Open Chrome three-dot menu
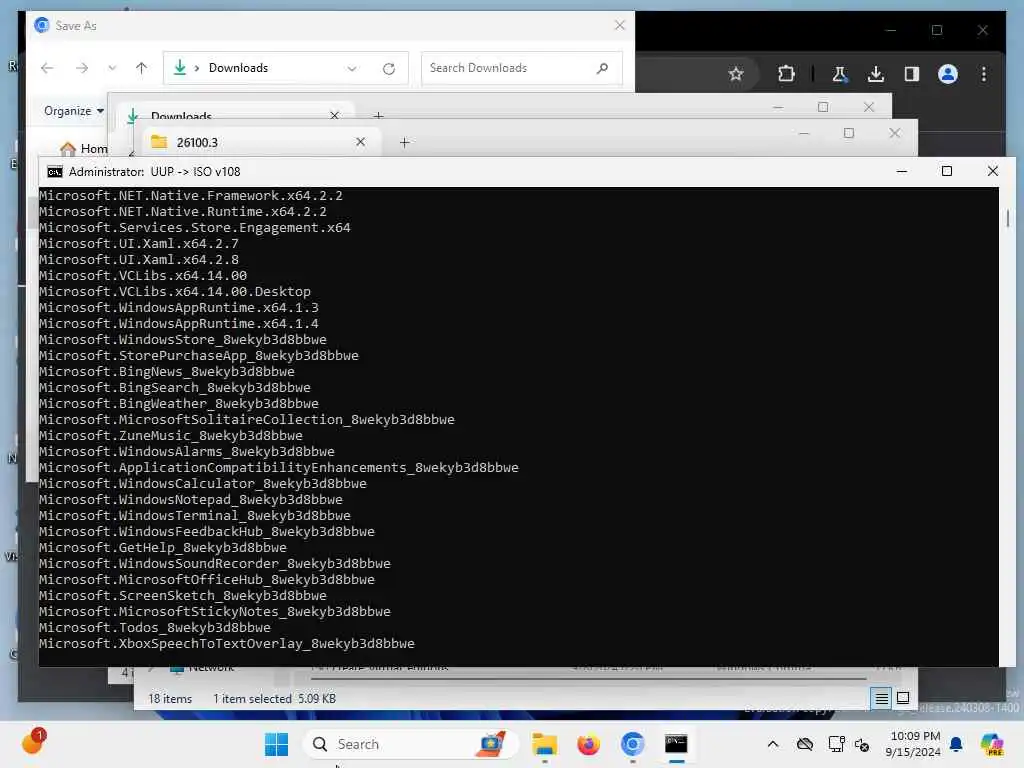Screen dimensions: 1024x768 984,74
